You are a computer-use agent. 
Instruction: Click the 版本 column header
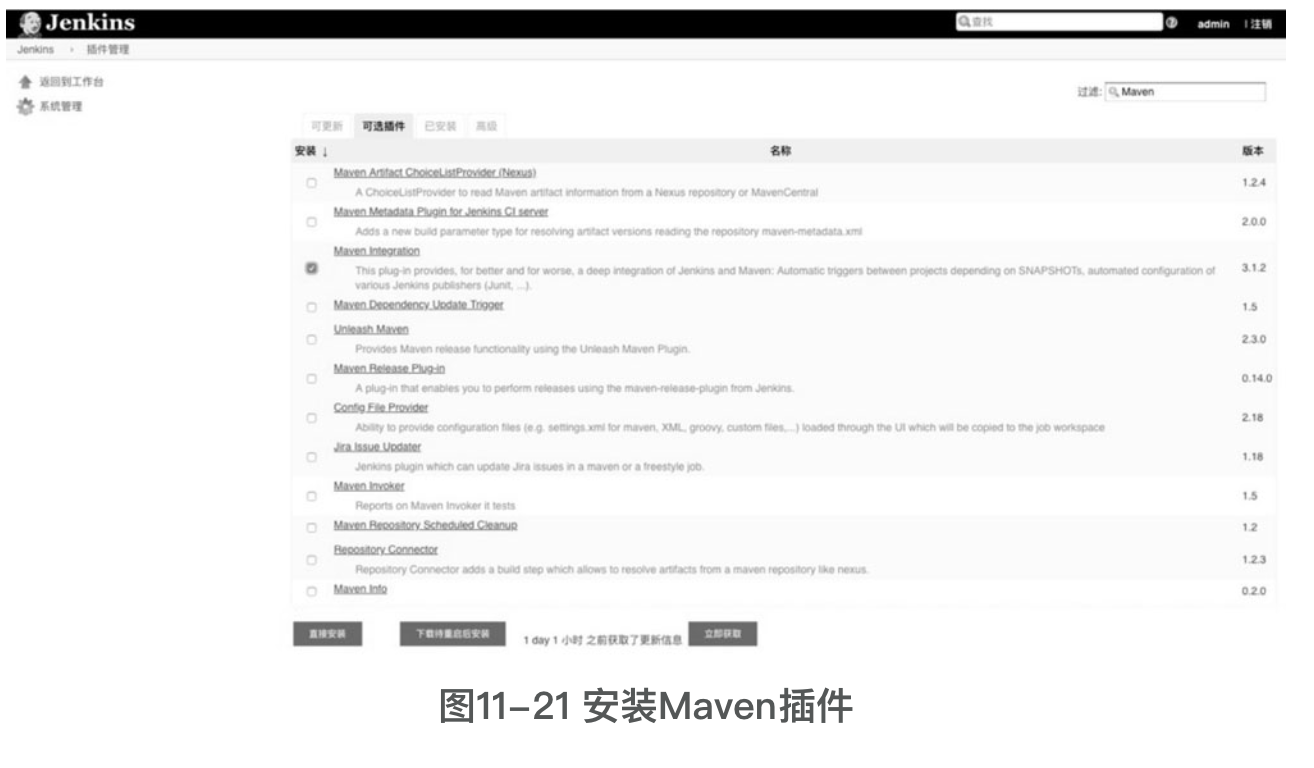tap(1252, 151)
